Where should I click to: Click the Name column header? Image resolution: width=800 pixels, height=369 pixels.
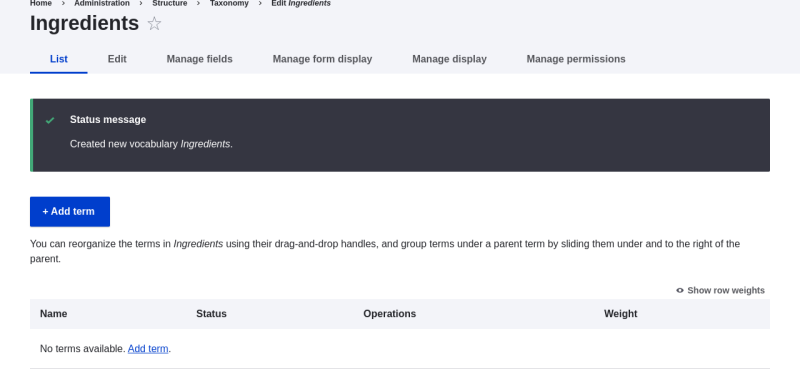(54, 314)
